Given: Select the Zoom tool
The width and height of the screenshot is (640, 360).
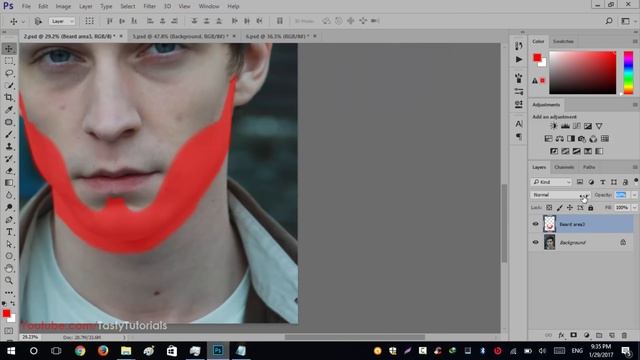Looking at the screenshot, I should point(9,280).
